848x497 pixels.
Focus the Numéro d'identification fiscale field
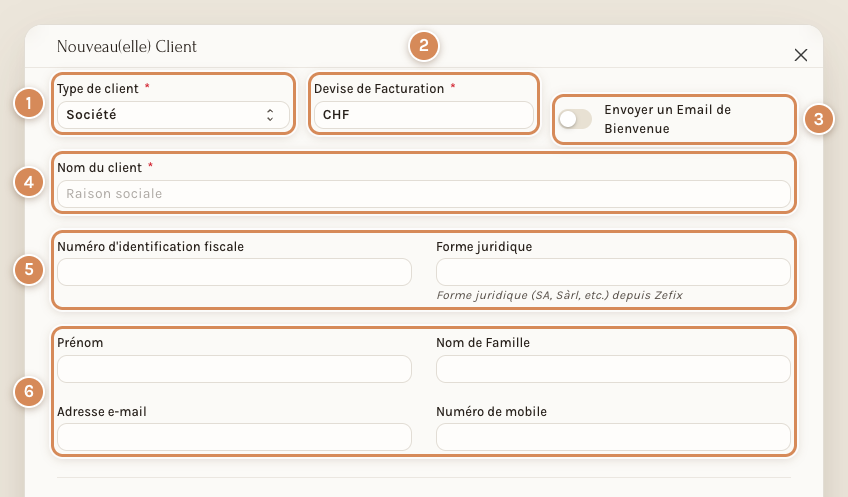point(234,272)
